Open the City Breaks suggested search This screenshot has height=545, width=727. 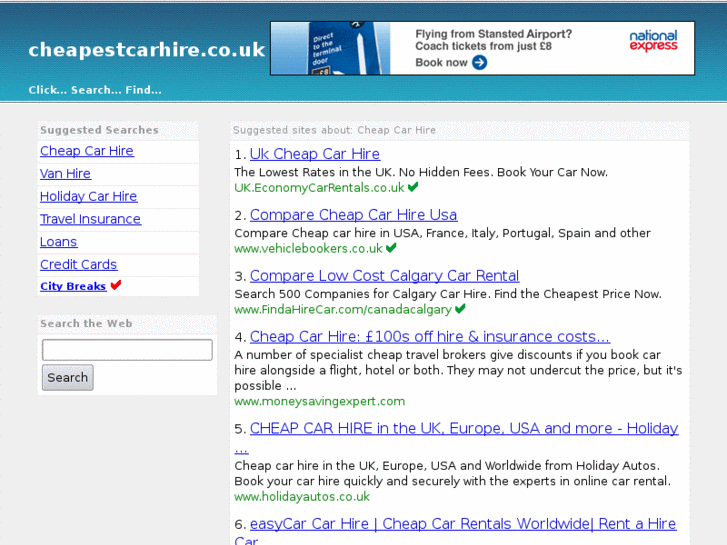pyautogui.click(x=73, y=286)
